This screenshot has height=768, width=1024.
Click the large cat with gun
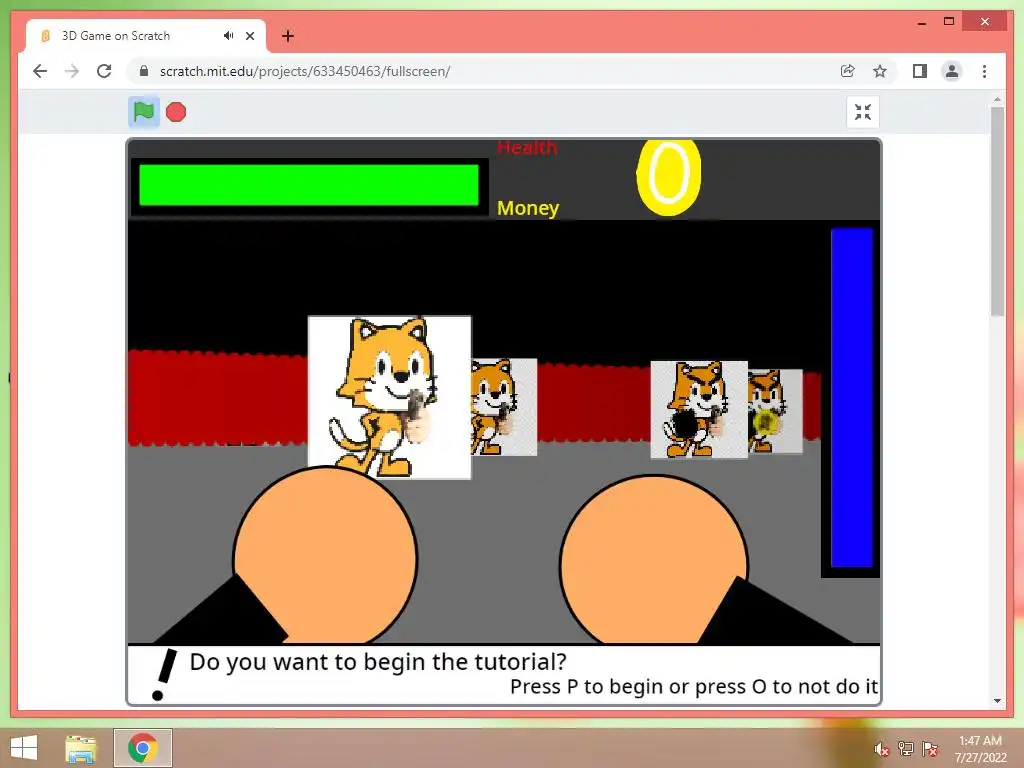click(389, 397)
